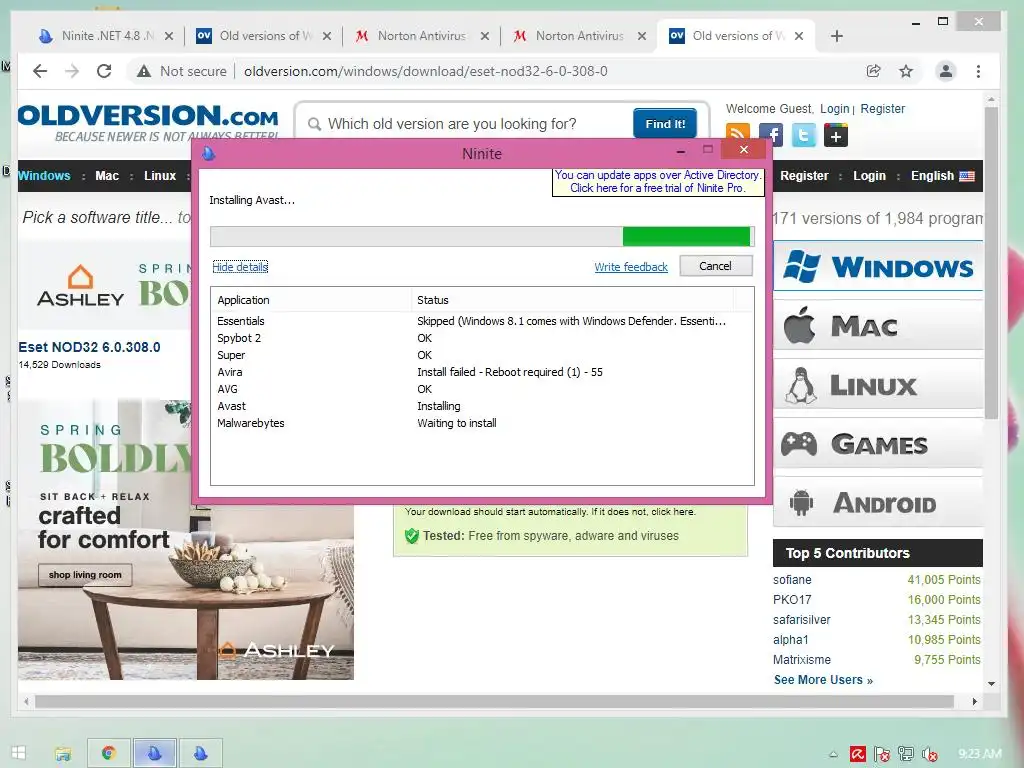
Task: Click the Eset NOD32 6.0.308.0 title
Action: [x=89, y=347]
